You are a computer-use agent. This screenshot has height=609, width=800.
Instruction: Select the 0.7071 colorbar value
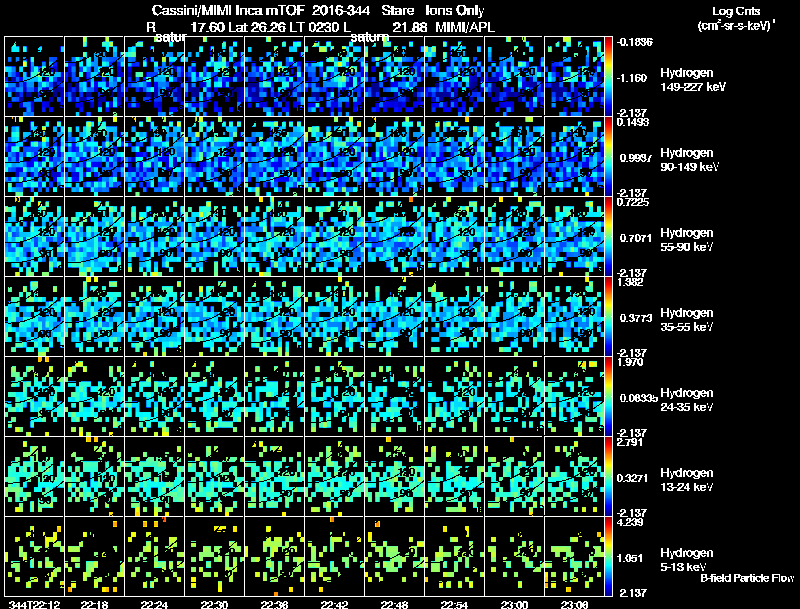636,238
